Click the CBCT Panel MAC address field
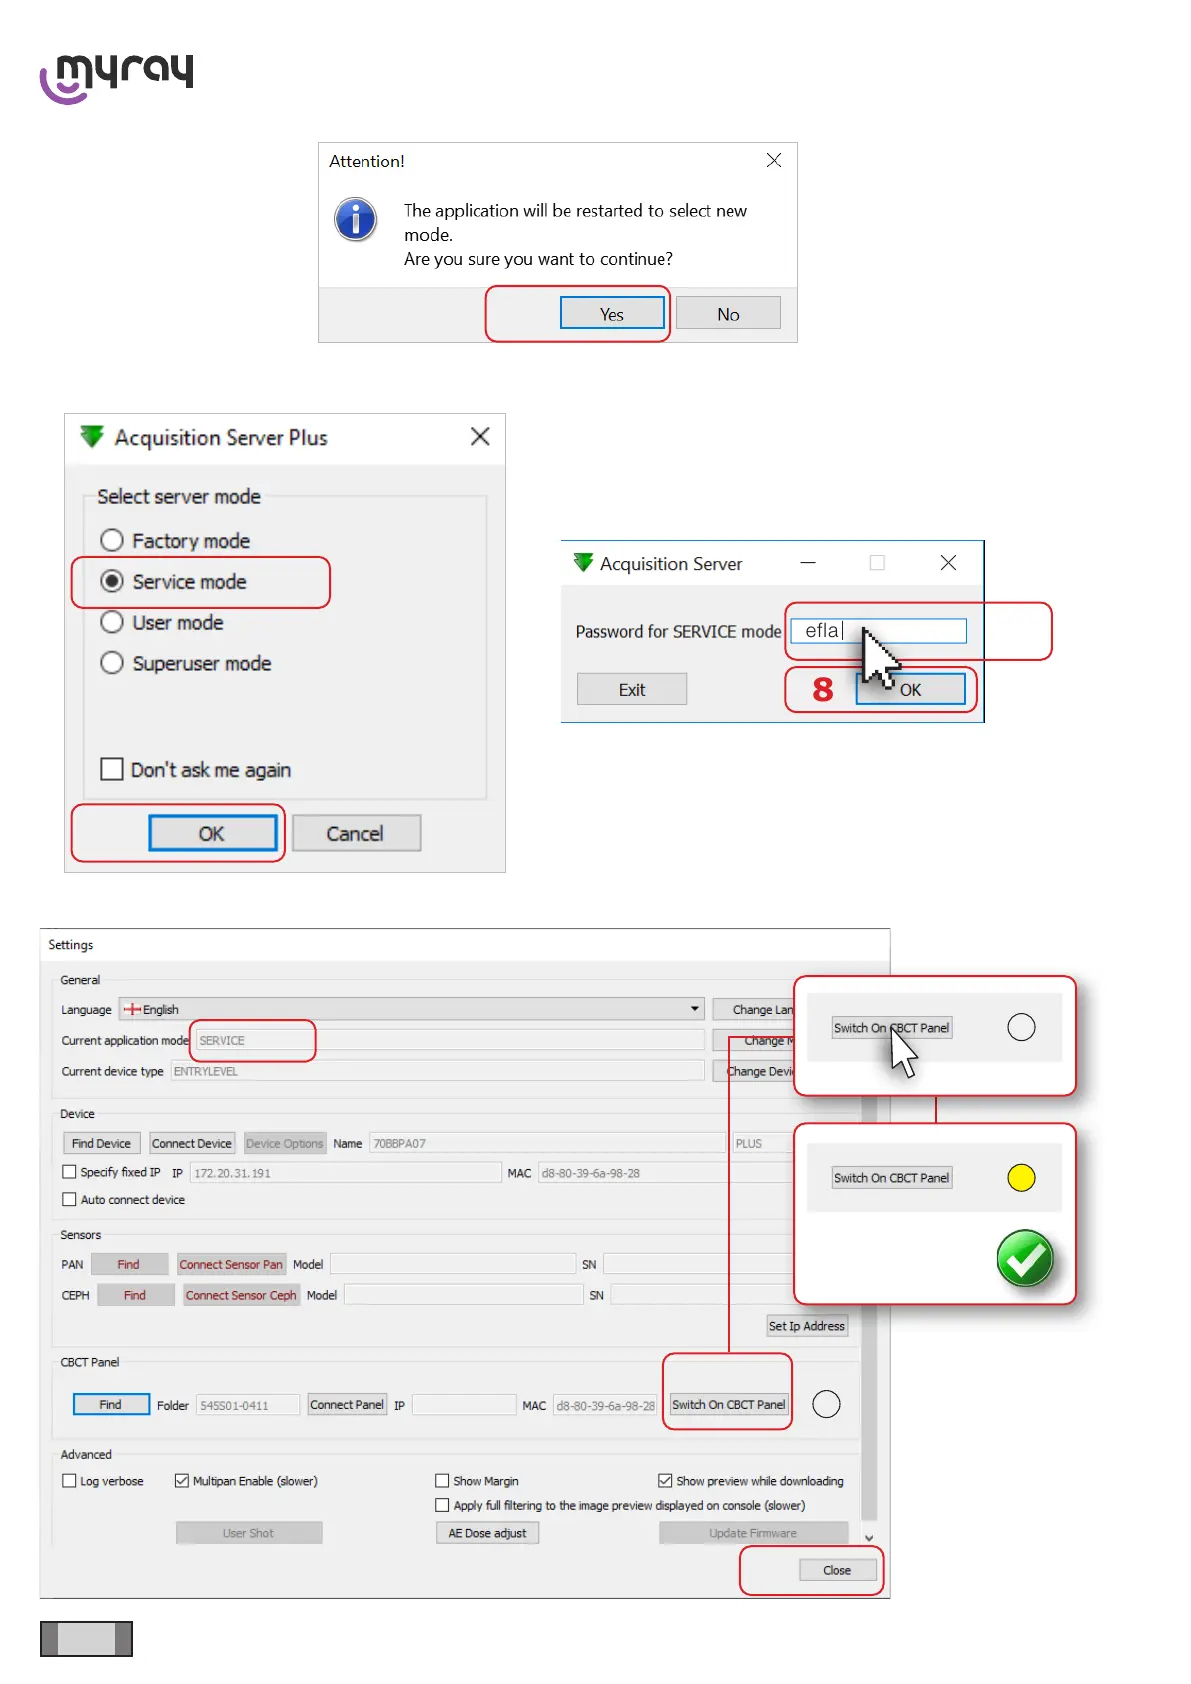1191x1684 pixels. coord(605,1405)
